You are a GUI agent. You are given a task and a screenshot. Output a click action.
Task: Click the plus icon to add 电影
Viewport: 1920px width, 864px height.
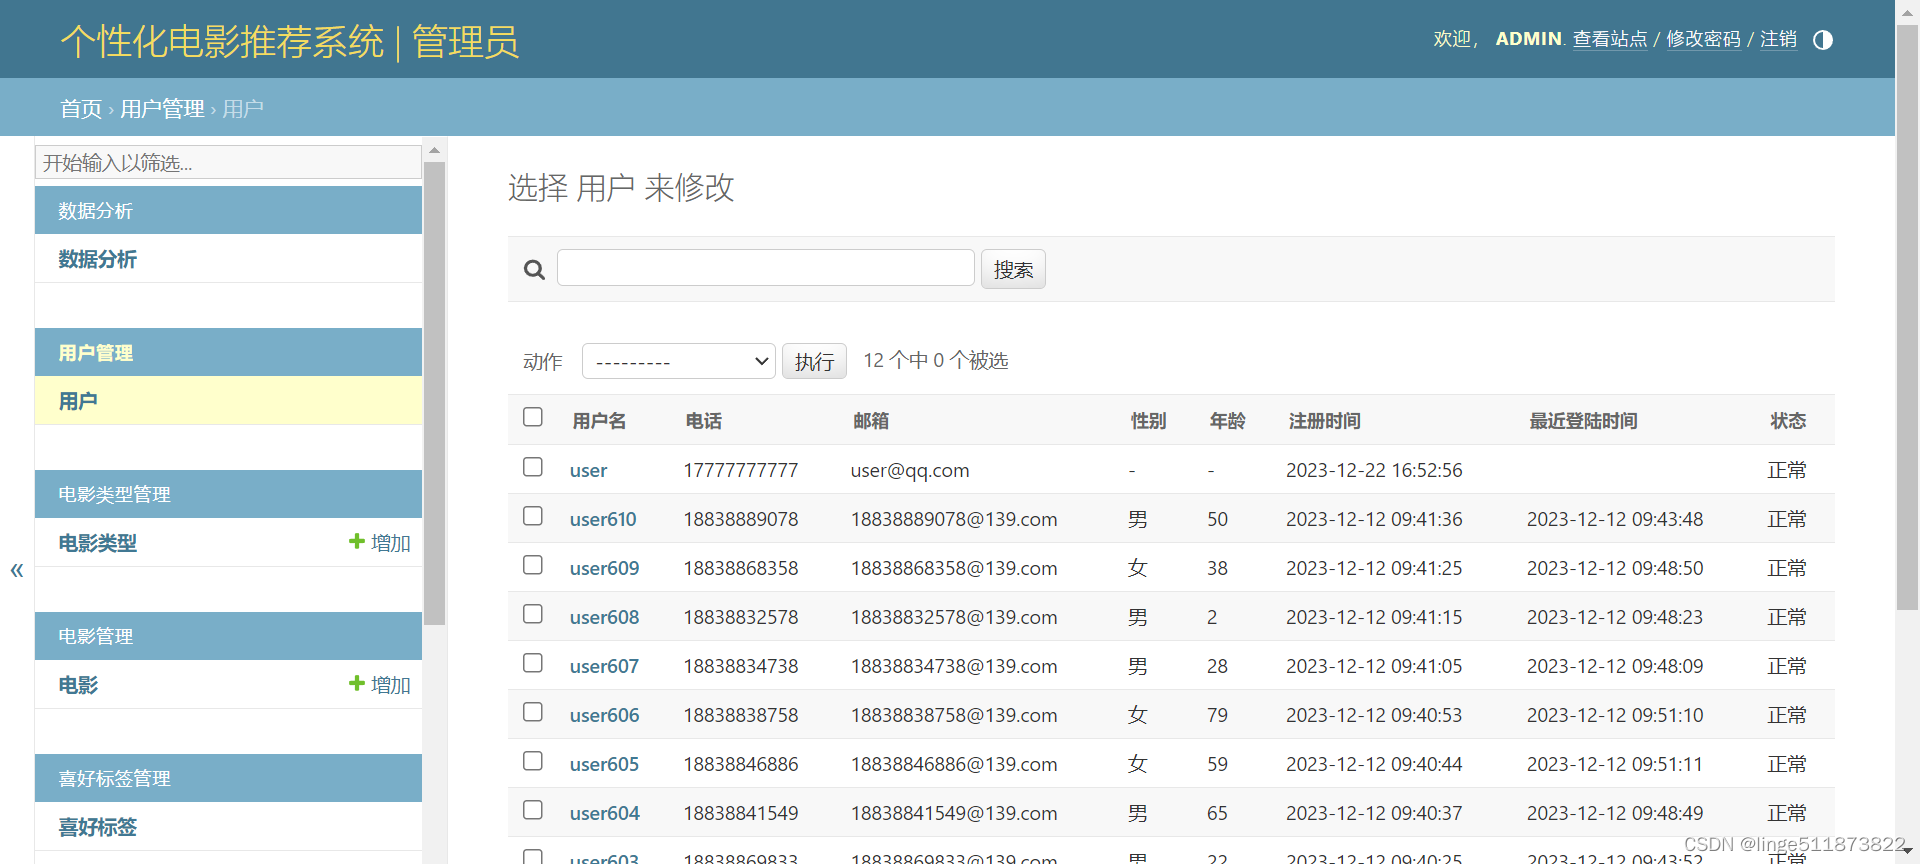[356, 683]
